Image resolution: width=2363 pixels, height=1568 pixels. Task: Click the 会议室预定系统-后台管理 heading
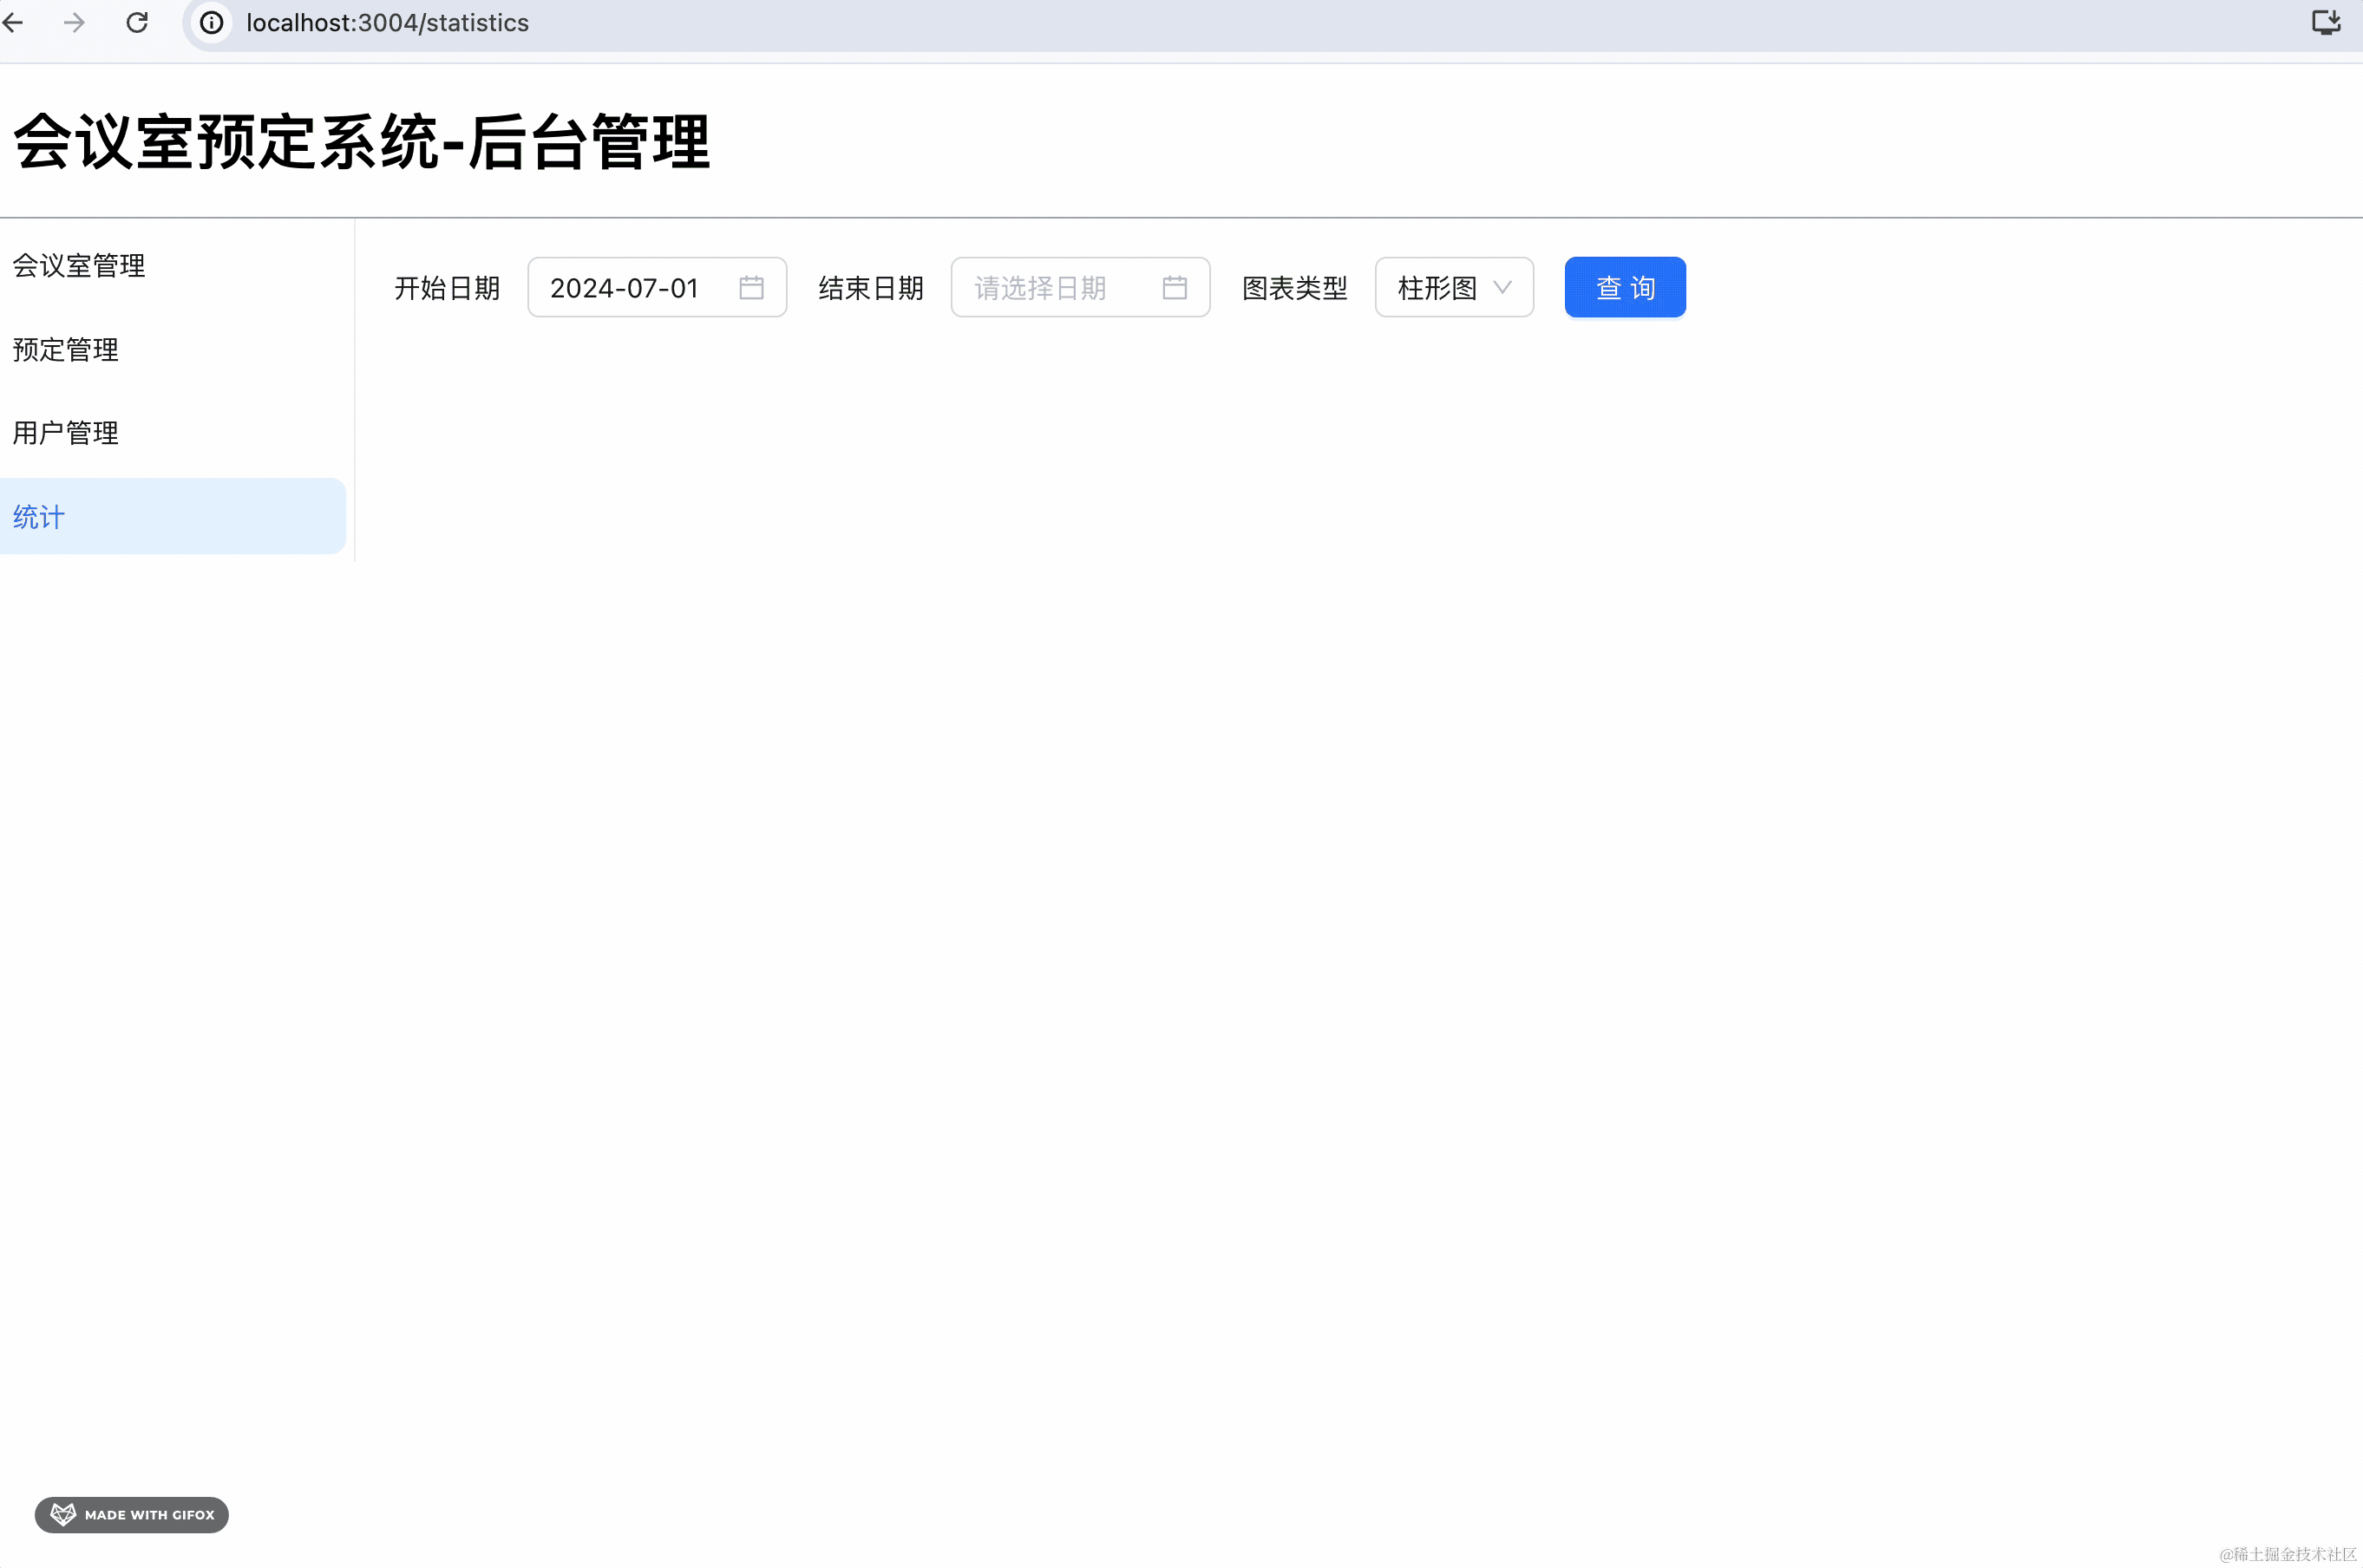[x=361, y=142]
